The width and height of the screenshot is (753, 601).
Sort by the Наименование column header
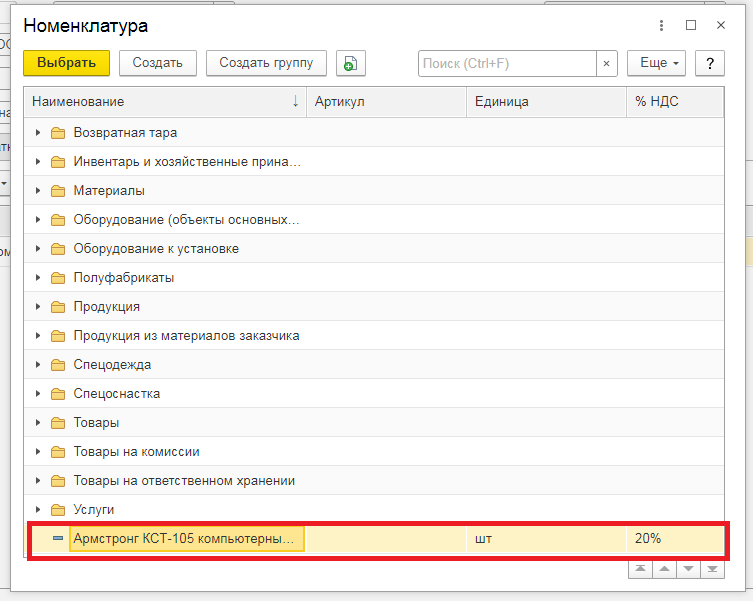pos(165,102)
